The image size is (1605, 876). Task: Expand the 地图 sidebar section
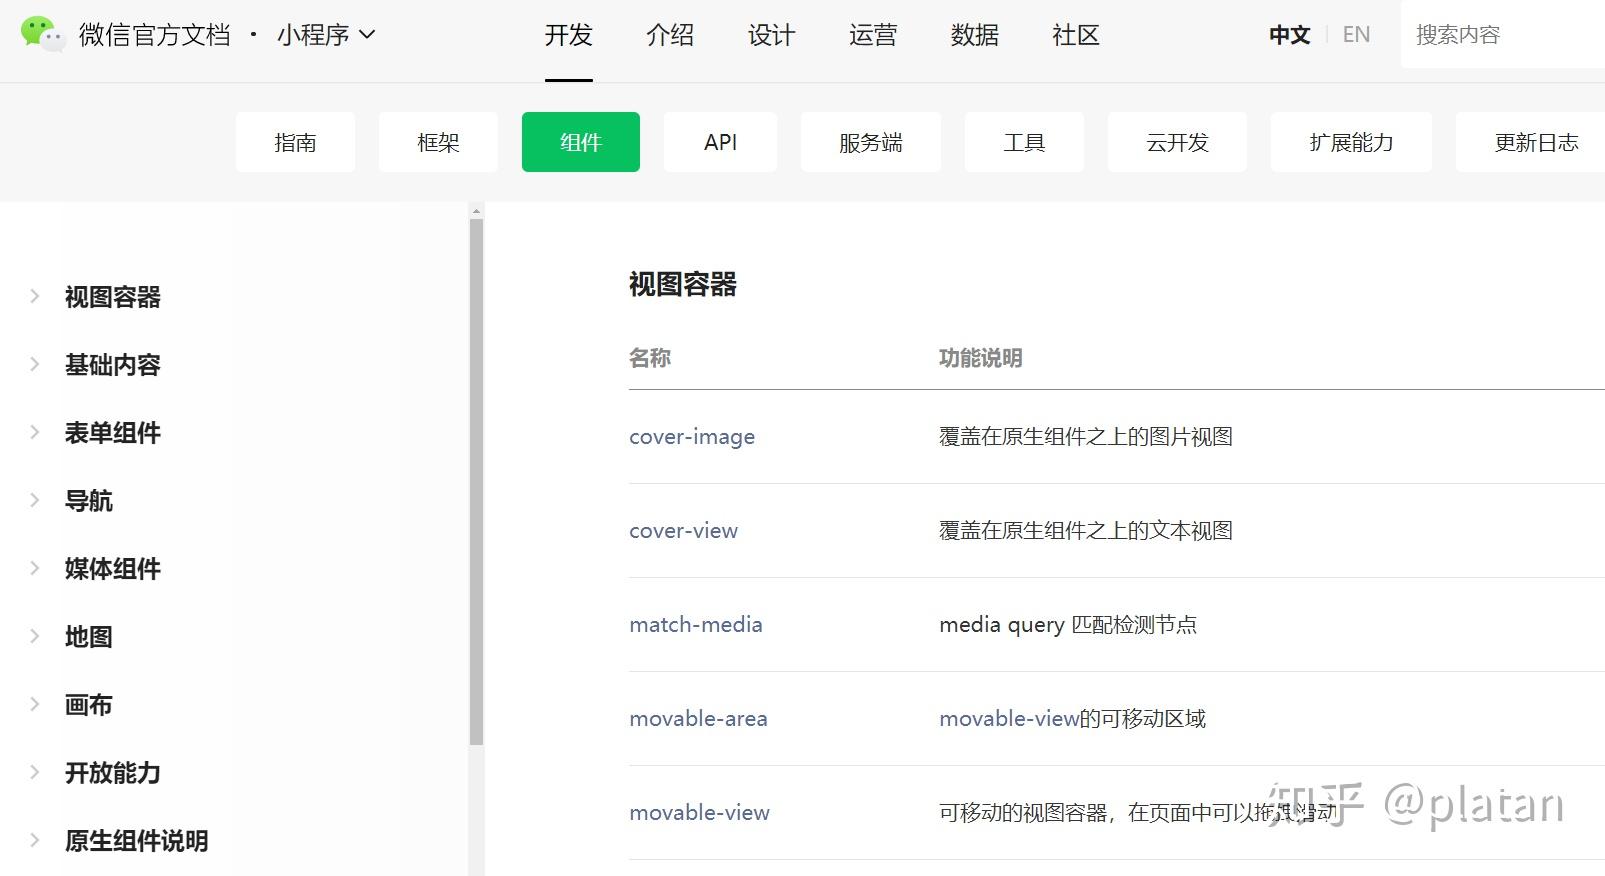(88, 637)
